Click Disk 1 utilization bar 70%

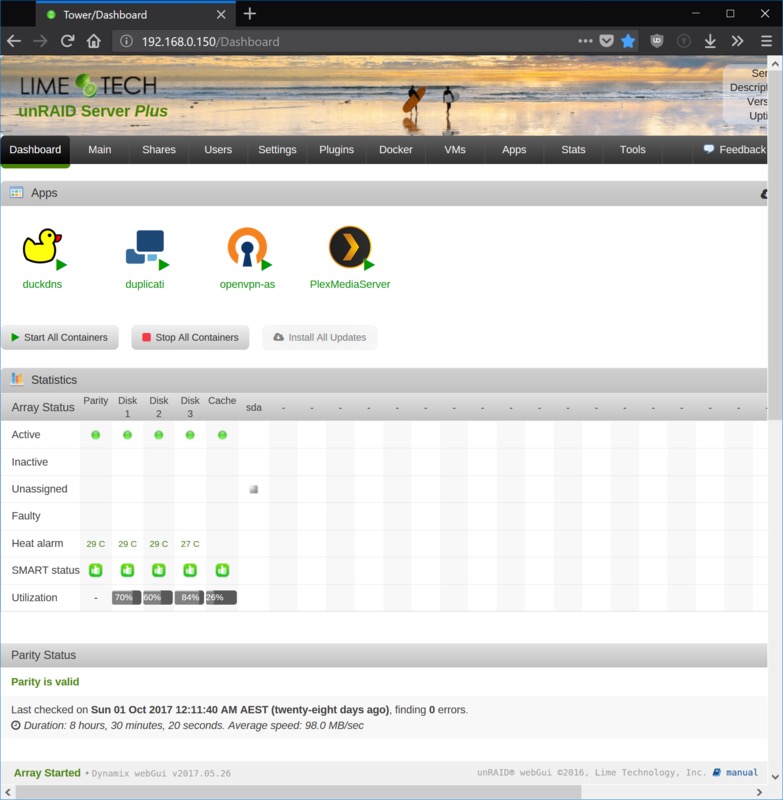[x=127, y=597]
